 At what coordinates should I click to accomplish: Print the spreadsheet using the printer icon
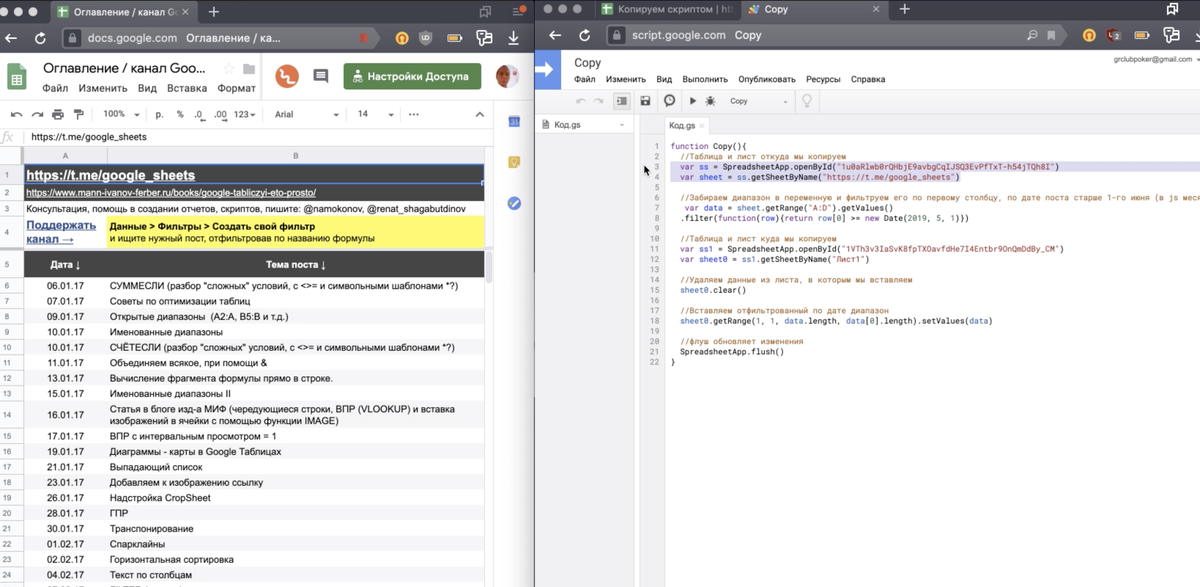tap(57, 115)
